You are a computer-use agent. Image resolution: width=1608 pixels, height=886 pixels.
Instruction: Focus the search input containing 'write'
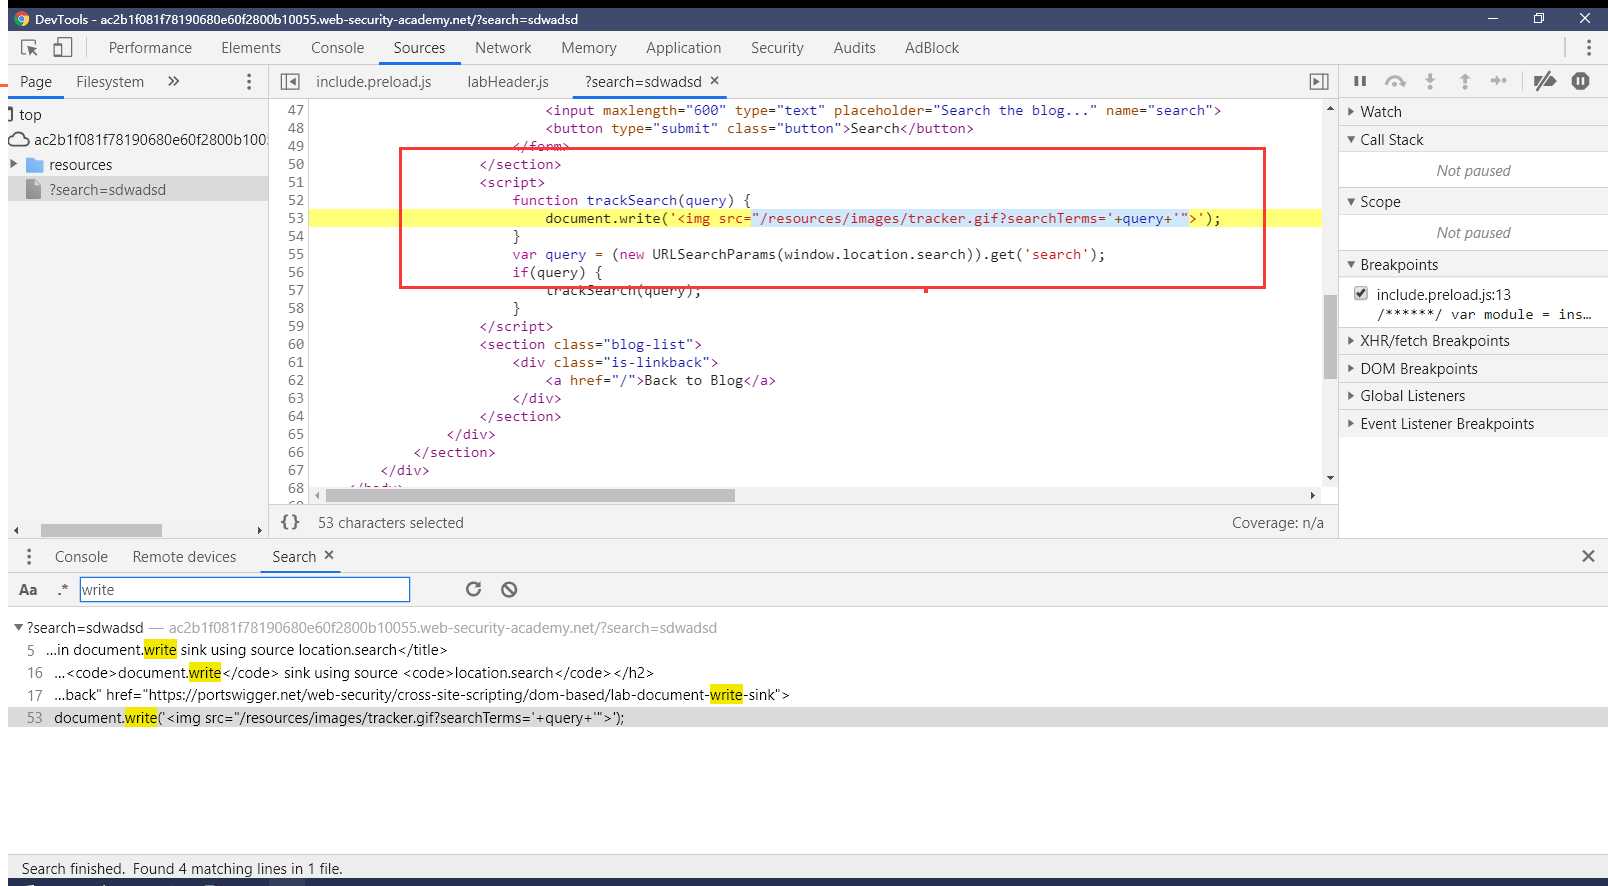[x=245, y=590]
